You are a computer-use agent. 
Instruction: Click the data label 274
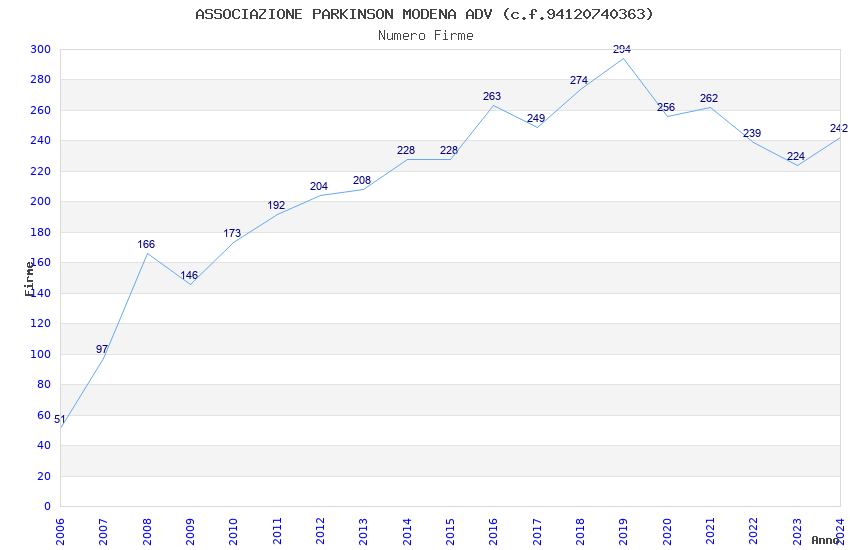[x=579, y=80]
